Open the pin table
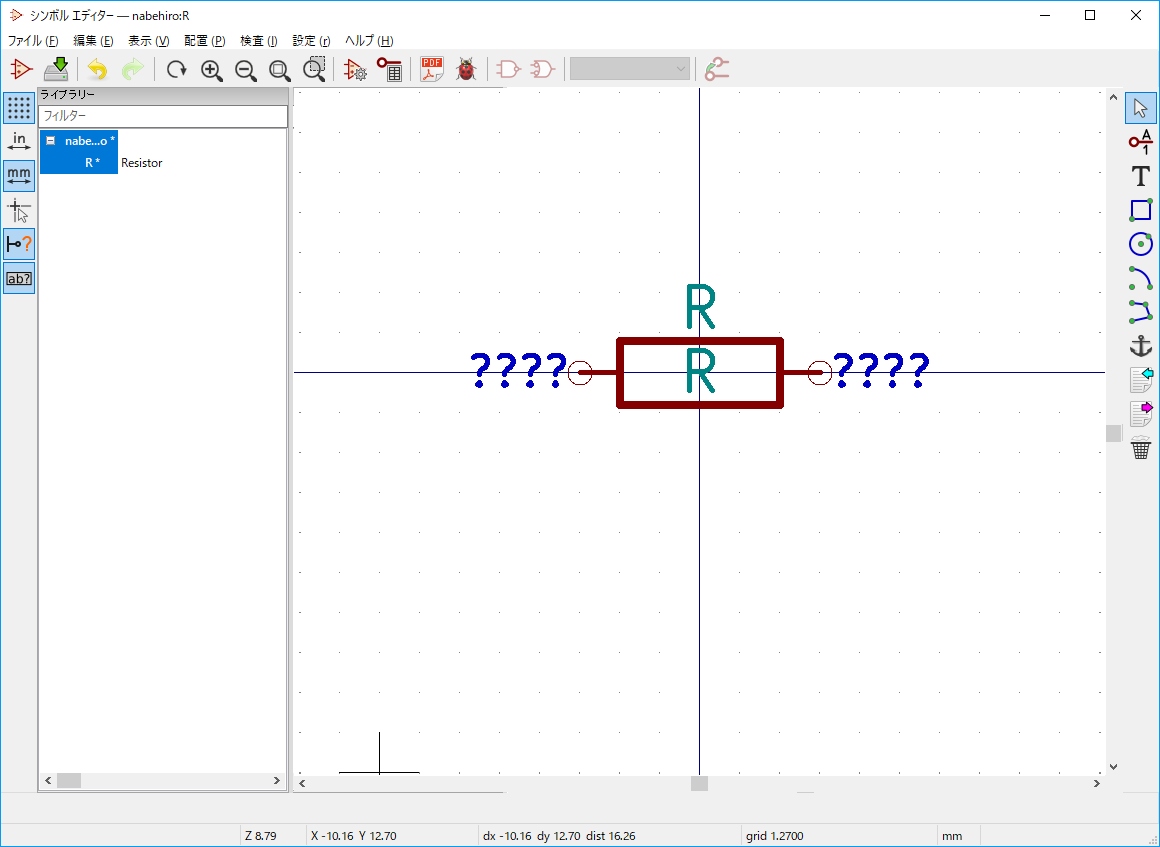This screenshot has width=1160, height=847. 389,70
